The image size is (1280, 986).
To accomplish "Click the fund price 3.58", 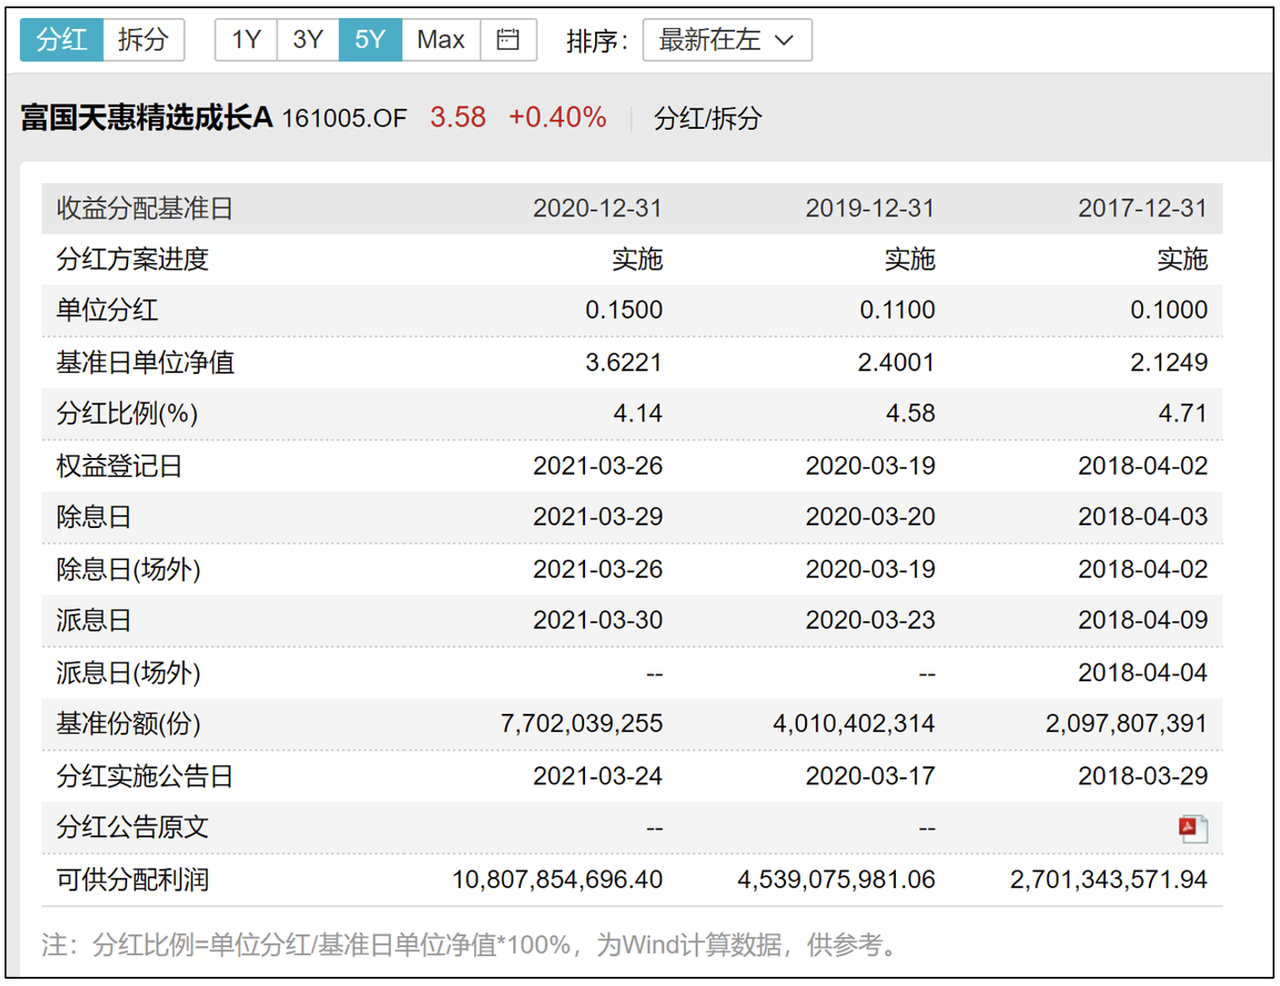I will (x=458, y=118).
